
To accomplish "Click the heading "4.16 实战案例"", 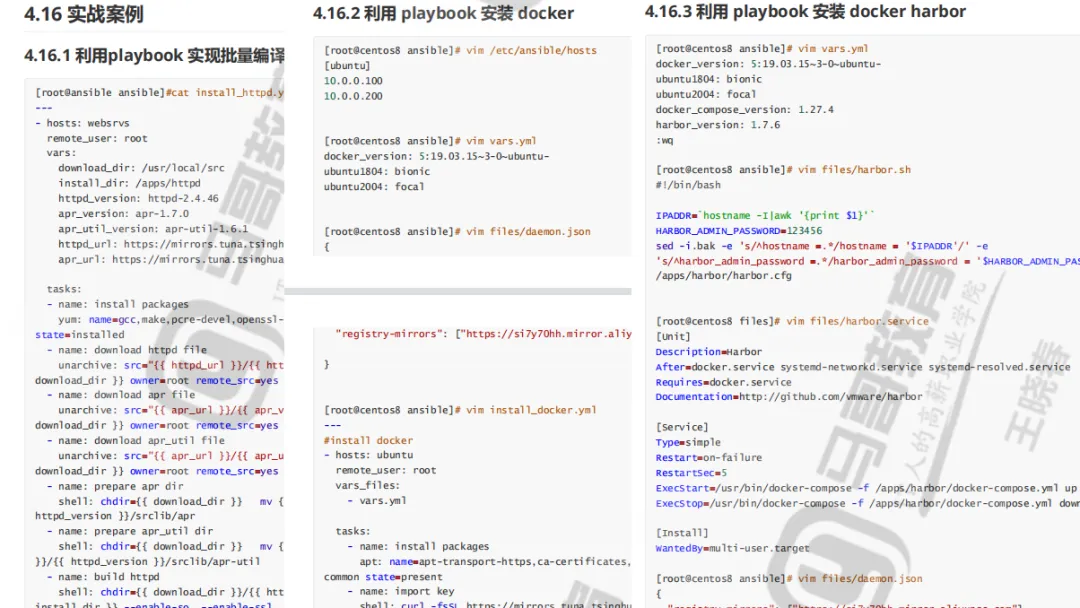I will [x=84, y=14].
